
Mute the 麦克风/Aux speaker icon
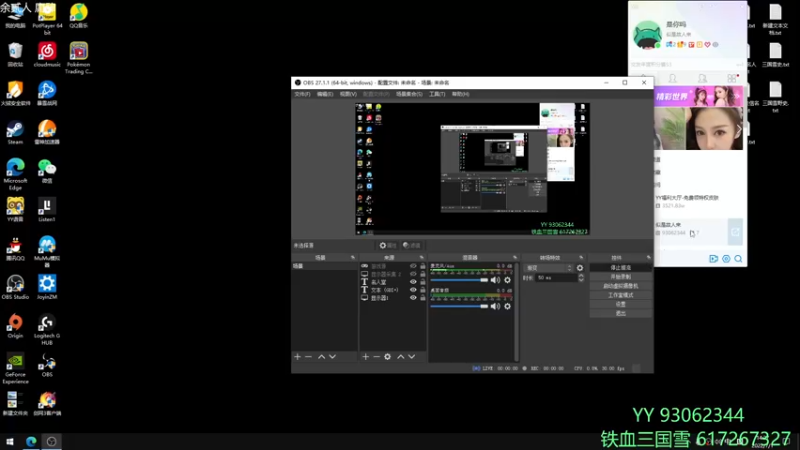(x=495, y=280)
